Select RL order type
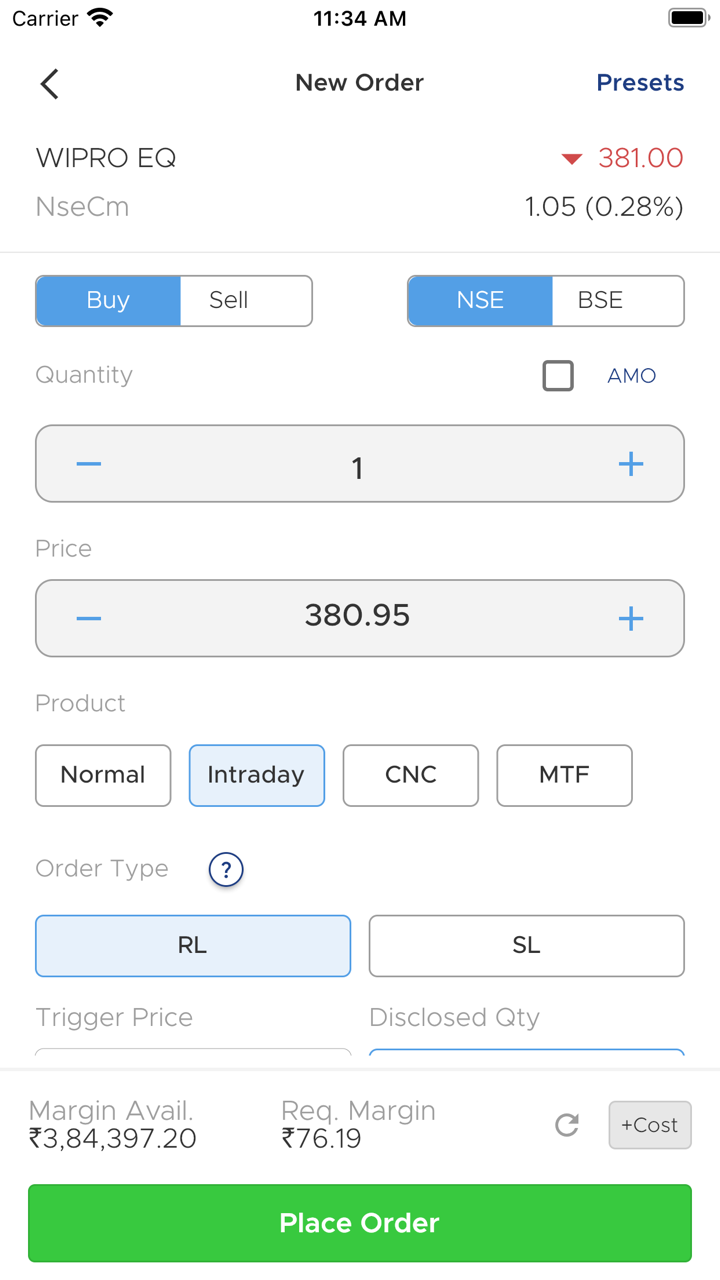720x1280 pixels. [x=193, y=946]
